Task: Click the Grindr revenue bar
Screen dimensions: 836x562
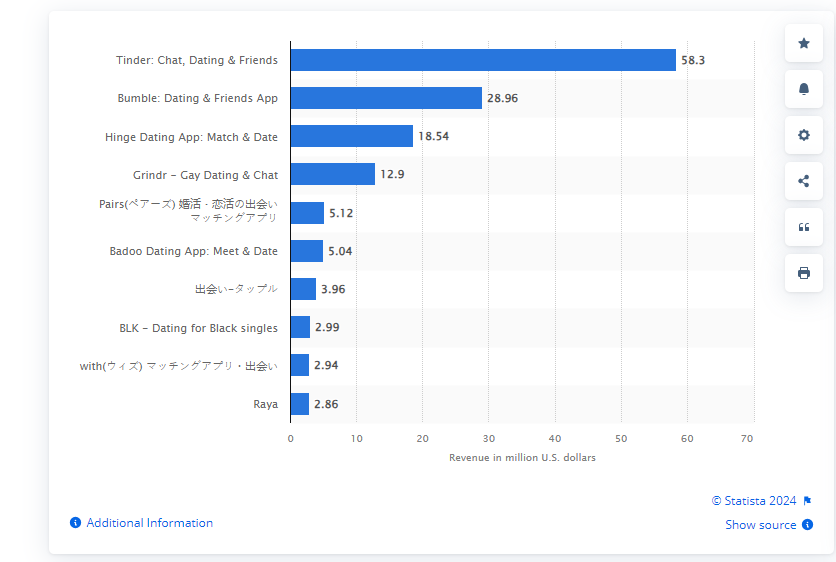Action: point(333,174)
